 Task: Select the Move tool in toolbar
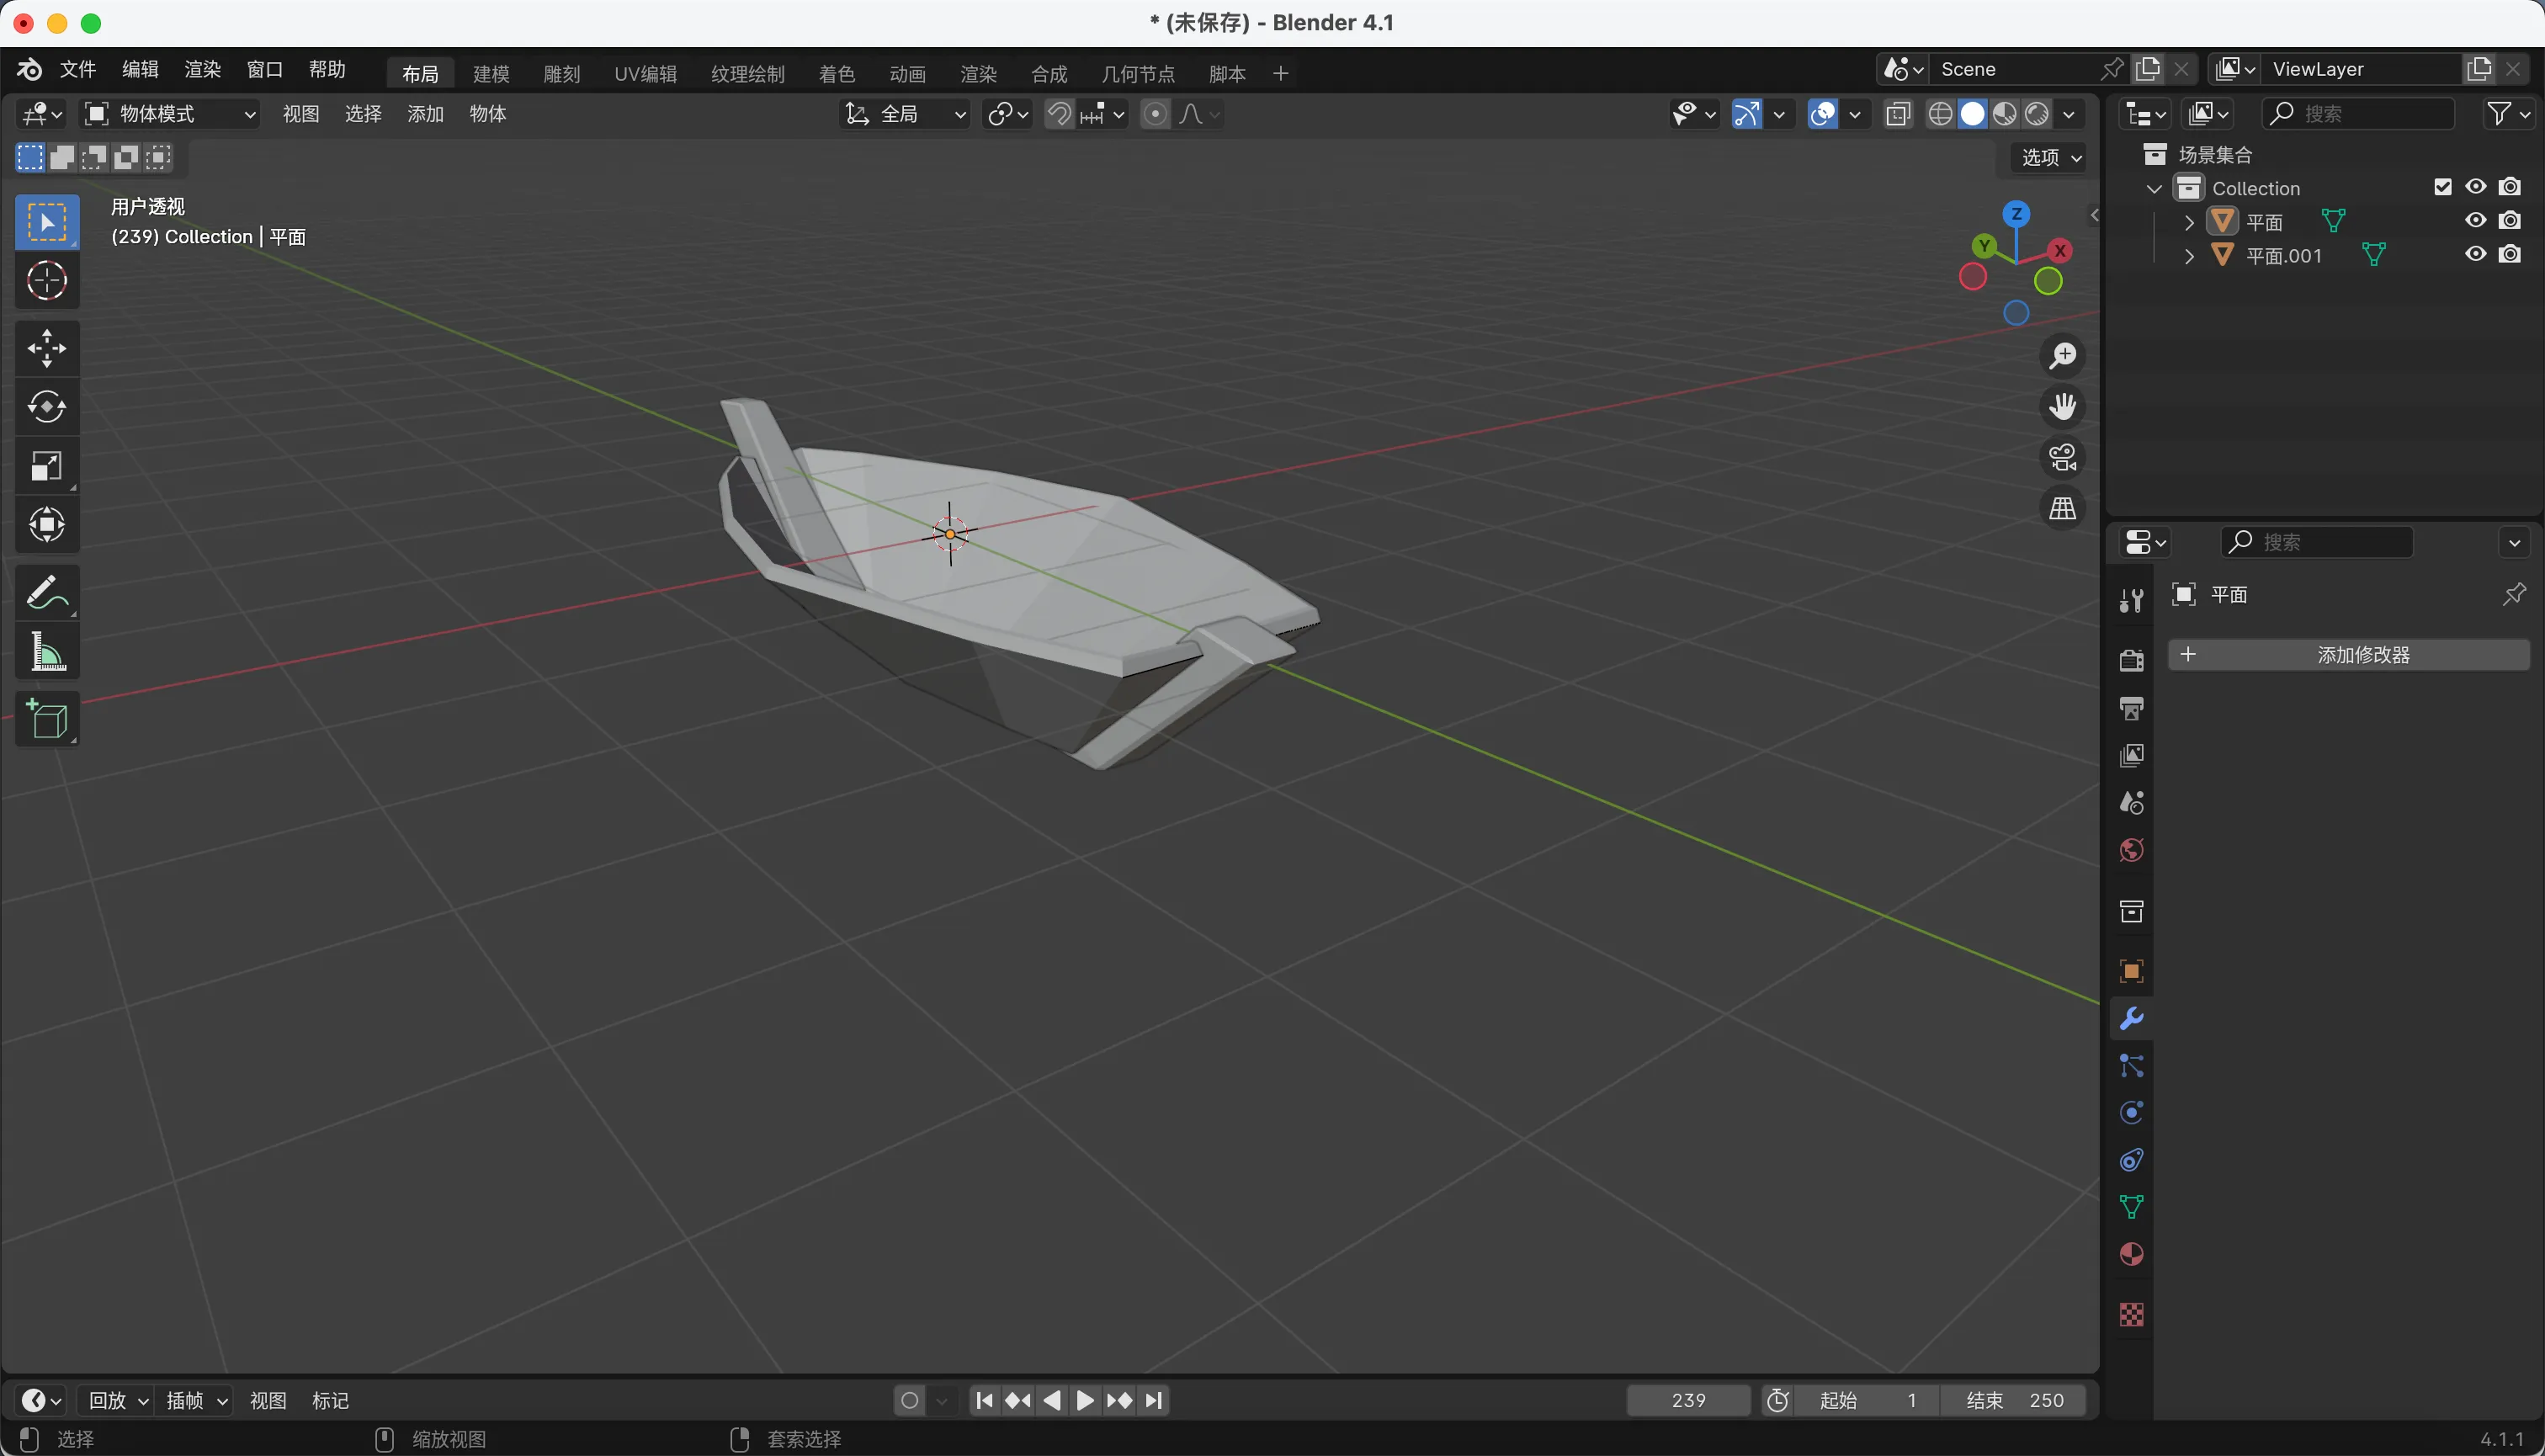click(x=46, y=349)
